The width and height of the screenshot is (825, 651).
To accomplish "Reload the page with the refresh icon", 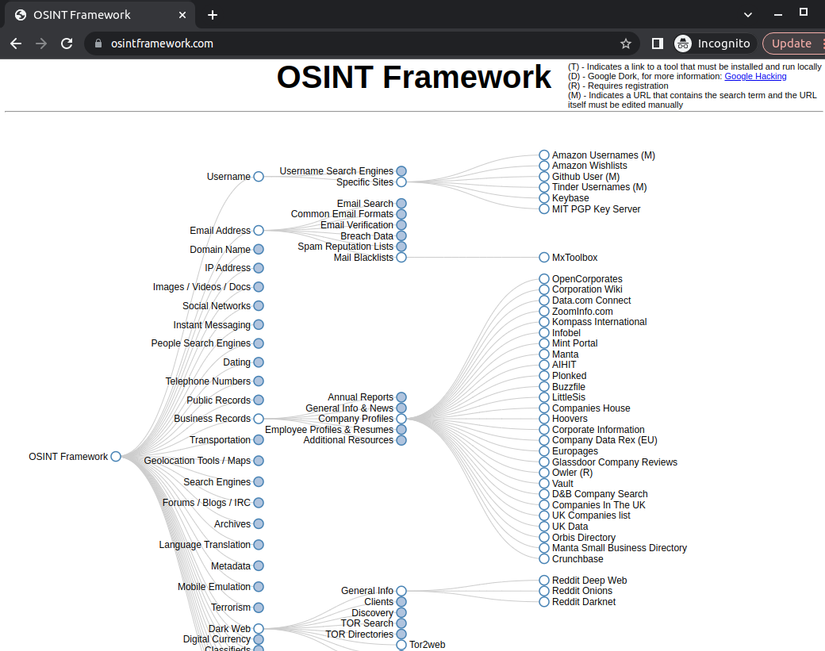I will (x=66, y=44).
